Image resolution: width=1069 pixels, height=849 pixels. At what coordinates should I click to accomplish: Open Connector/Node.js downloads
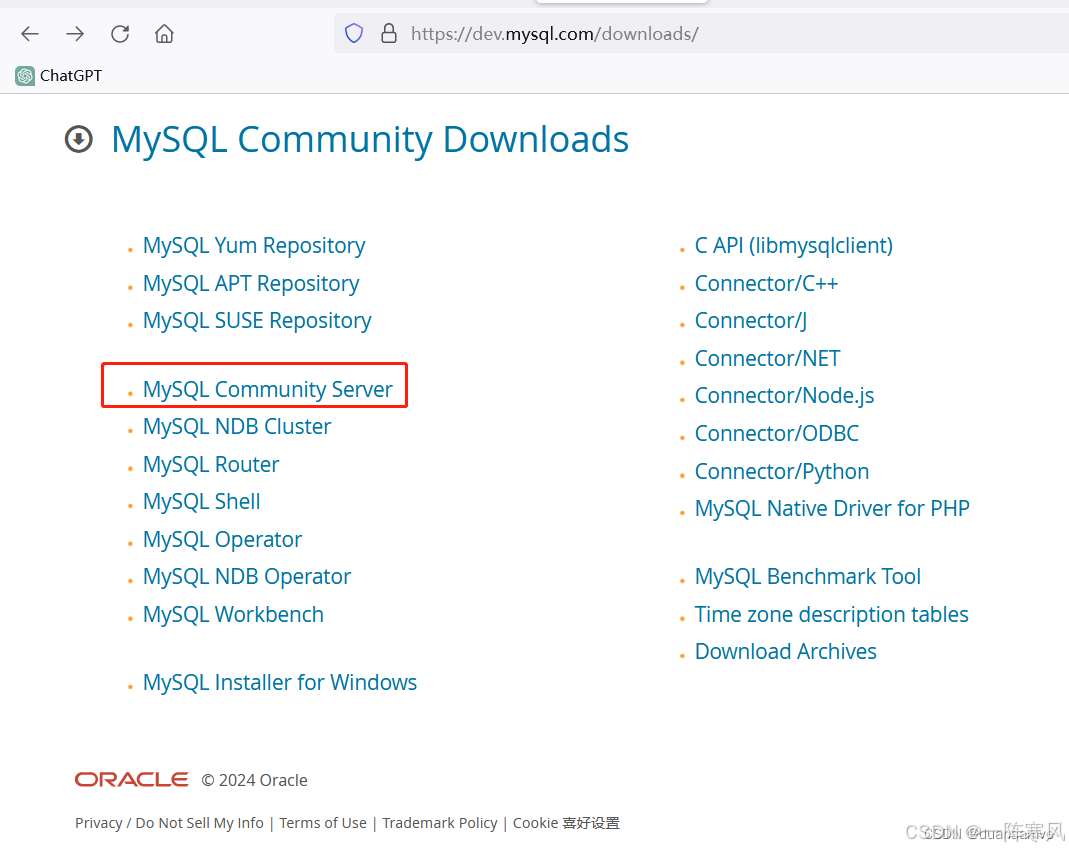784,396
